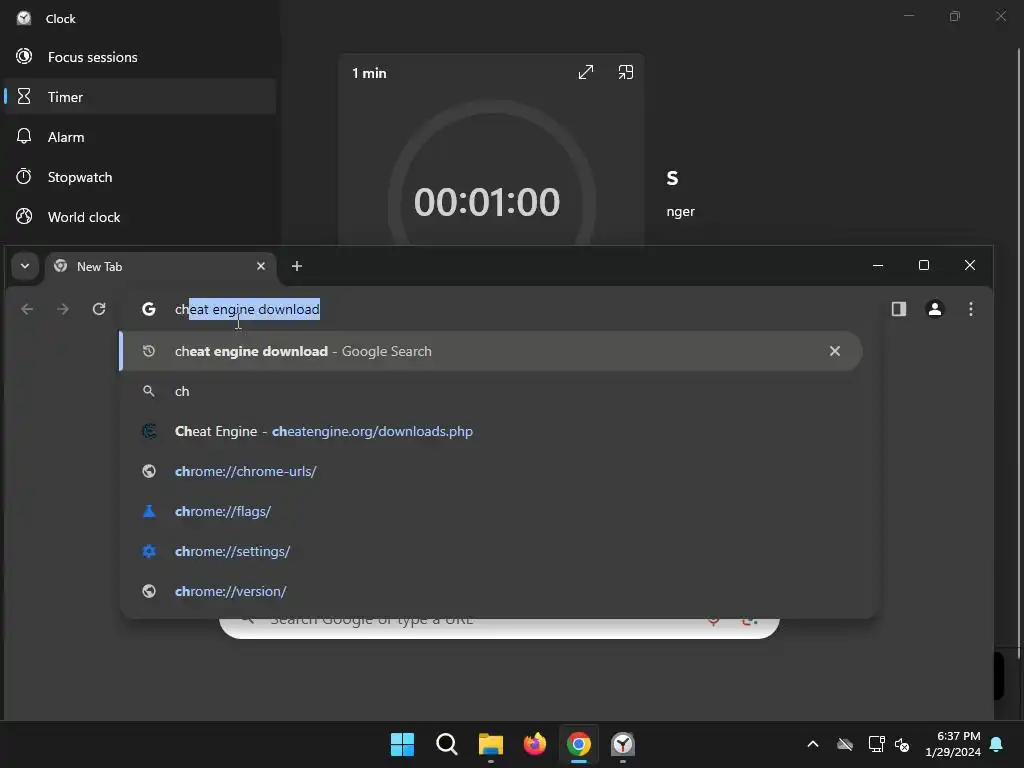Click the 00:01:00 timer display
1024x768 pixels.
coord(487,202)
